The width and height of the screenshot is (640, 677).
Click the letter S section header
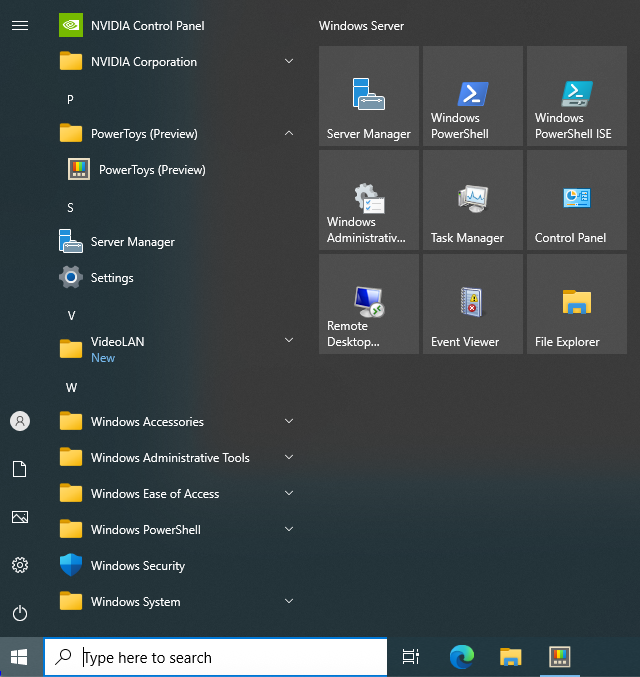(x=70, y=208)
